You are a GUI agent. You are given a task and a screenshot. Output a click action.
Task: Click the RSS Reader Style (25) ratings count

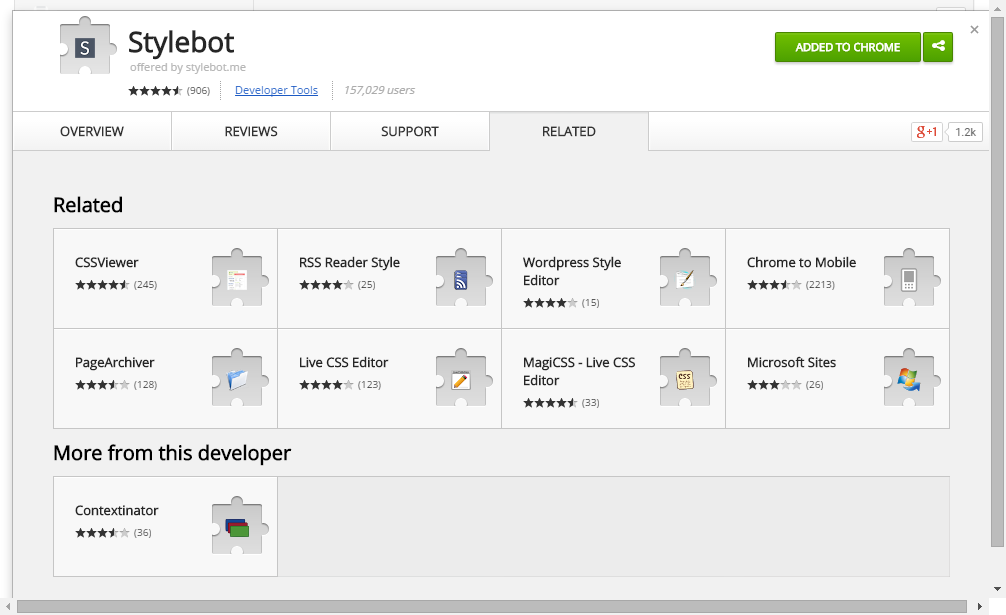point(366,285)
